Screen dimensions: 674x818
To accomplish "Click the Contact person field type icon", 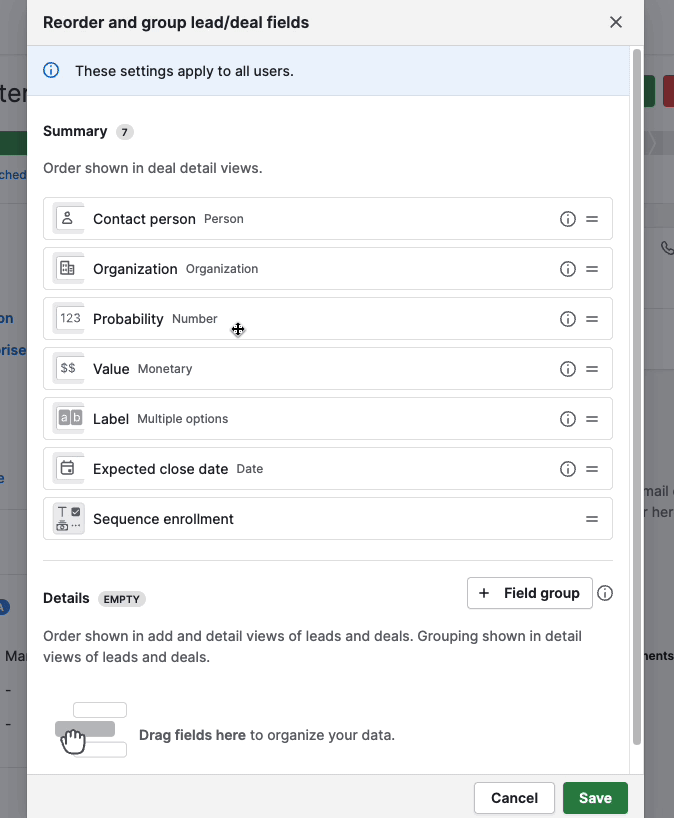I will [x=69, y=218].
